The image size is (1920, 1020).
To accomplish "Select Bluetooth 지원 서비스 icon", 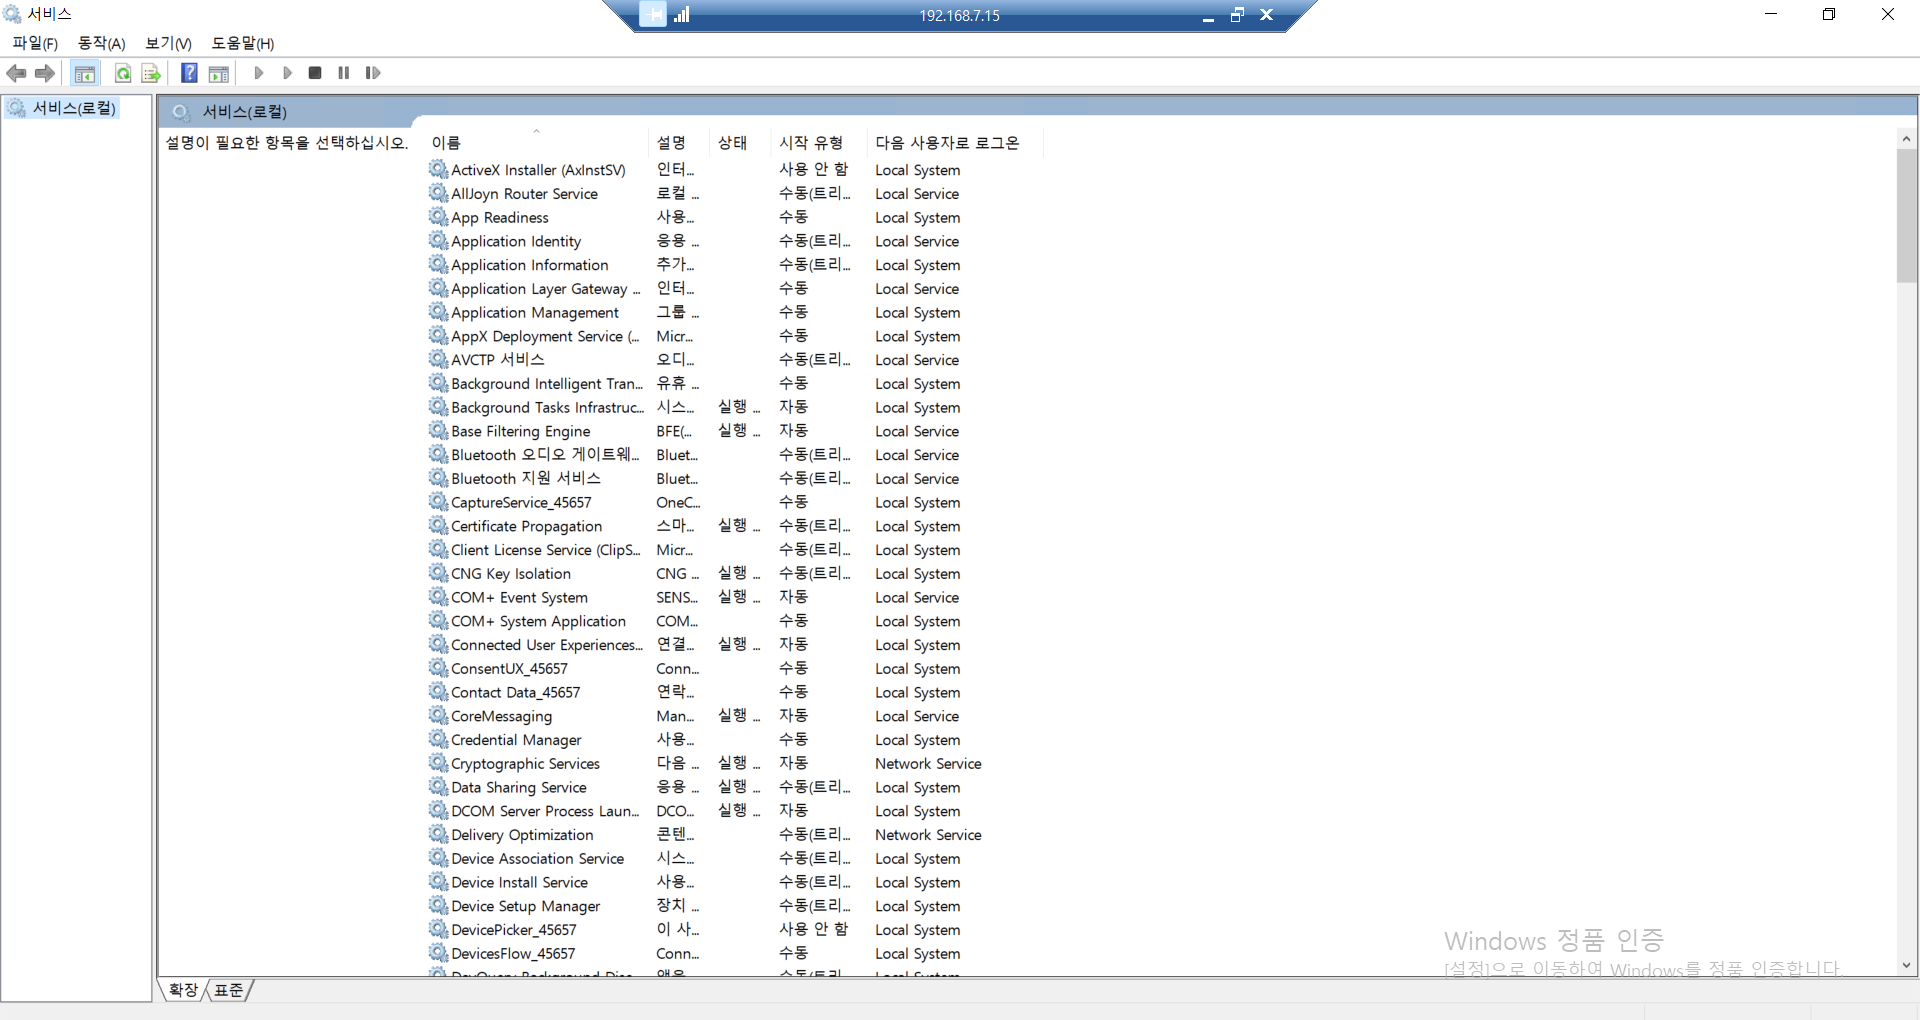I will tap(438, 478).
